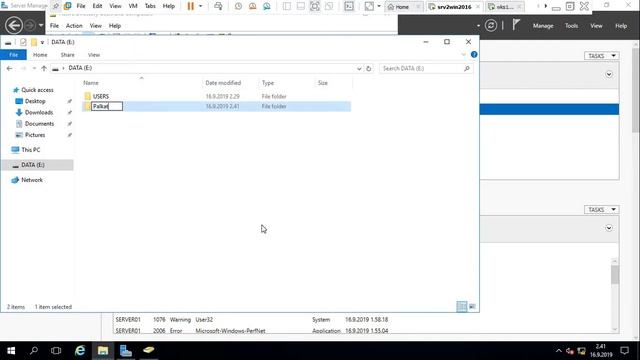
Task: Open Quick access in navigation pane
Action: 37,90
